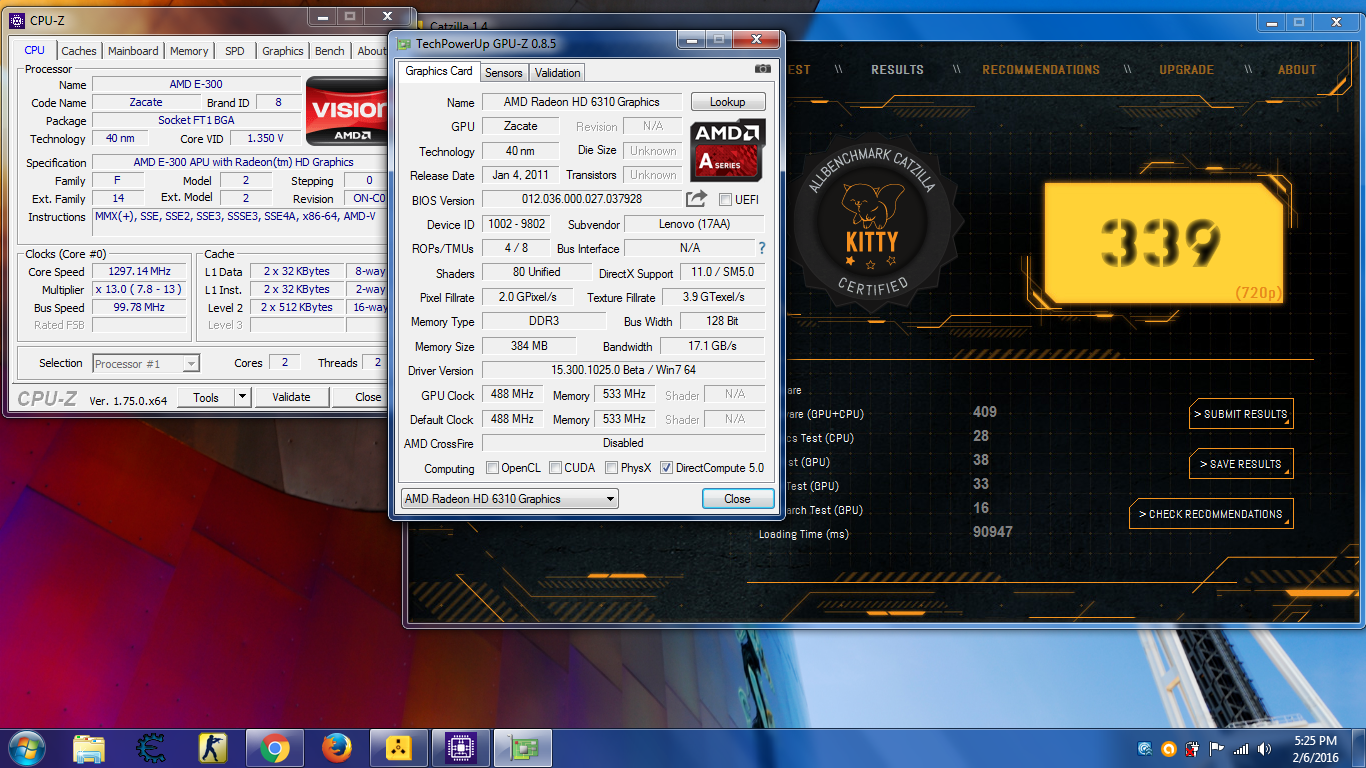The image size is (1366, 768).
Task: Open Firefox from the taskbar
Action: 337,748
